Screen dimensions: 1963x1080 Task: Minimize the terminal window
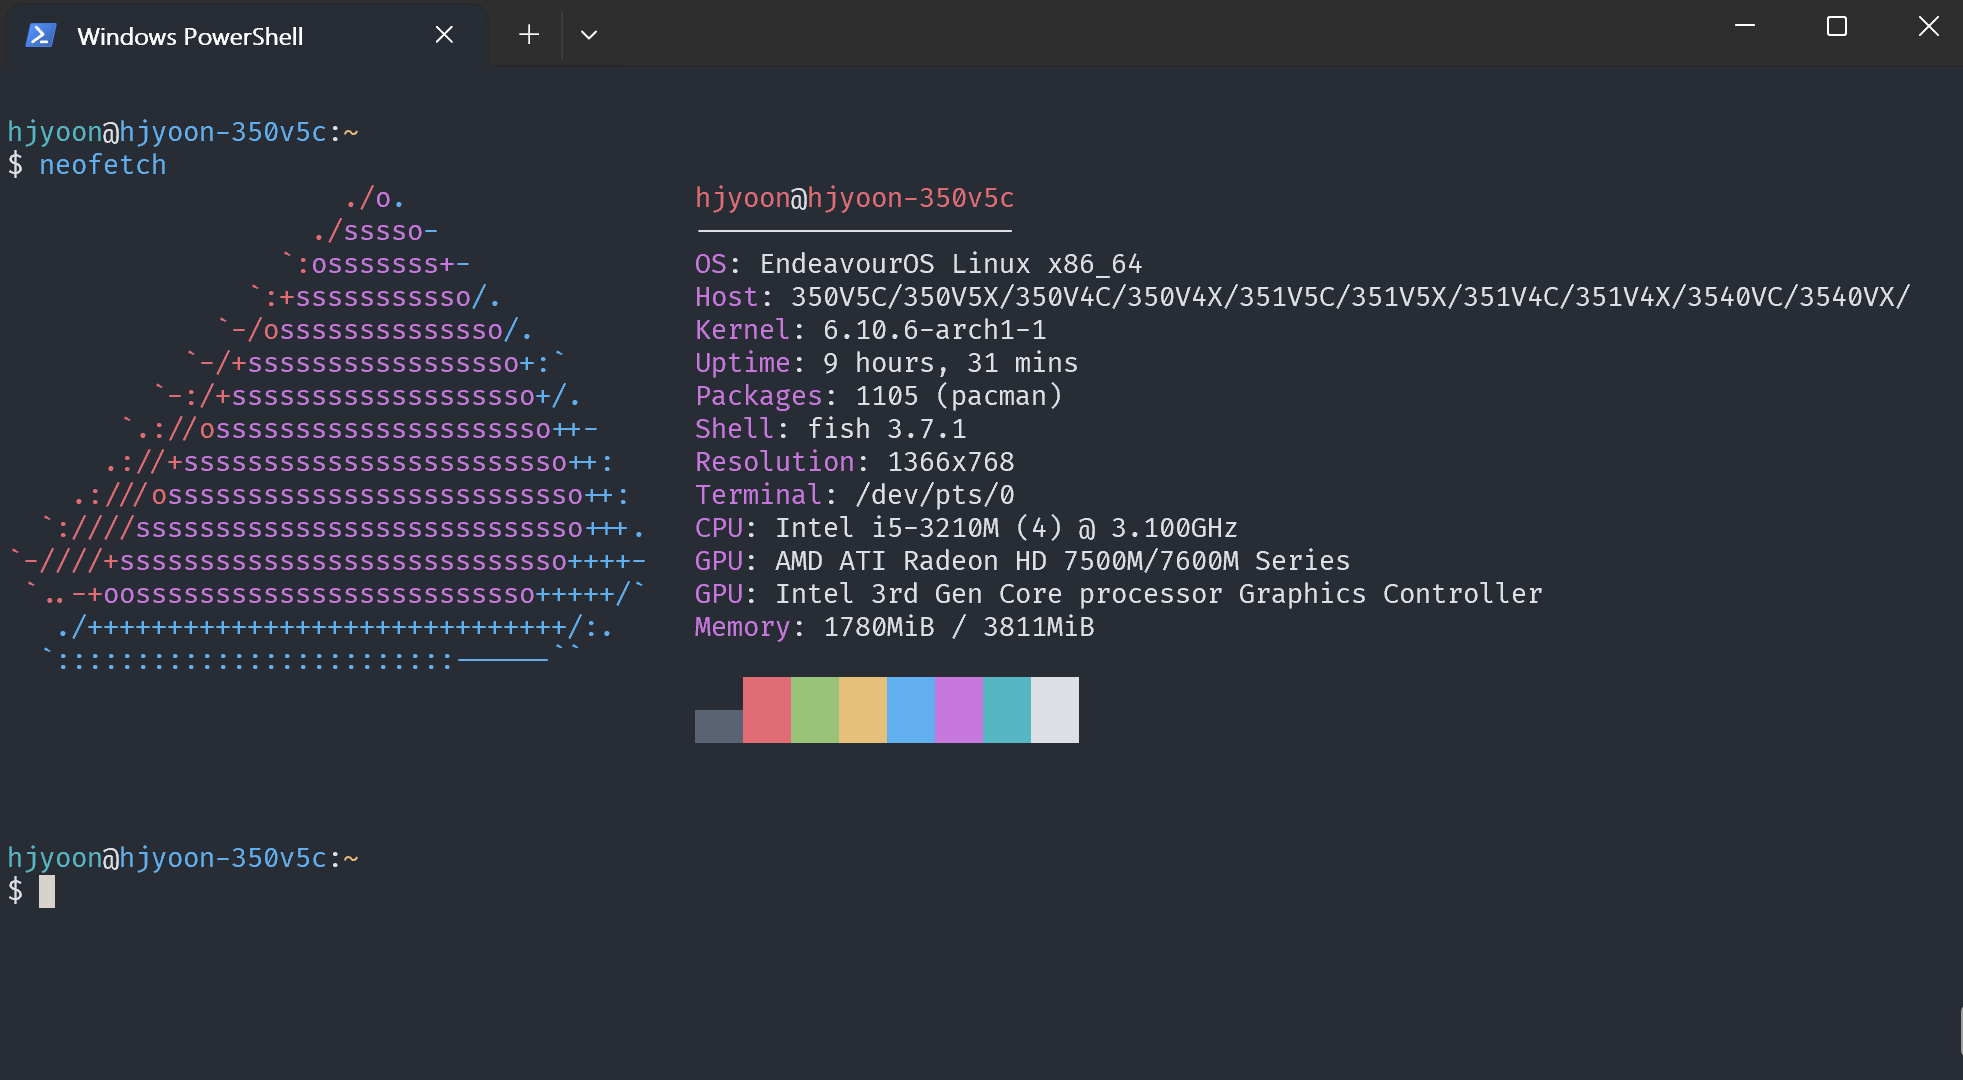click(x=1745, y=27)
